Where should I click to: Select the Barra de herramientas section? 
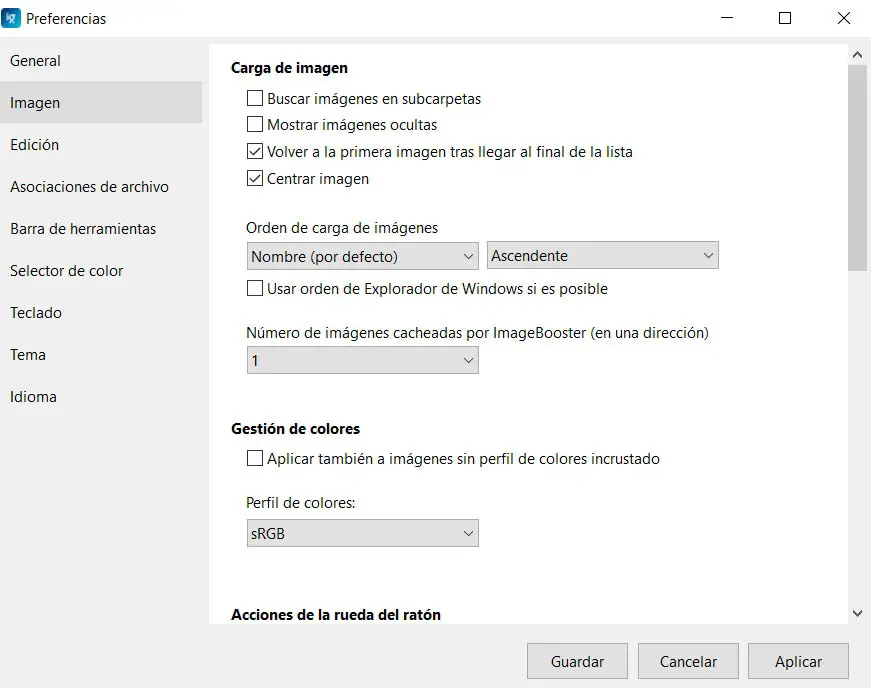point(83,229)
